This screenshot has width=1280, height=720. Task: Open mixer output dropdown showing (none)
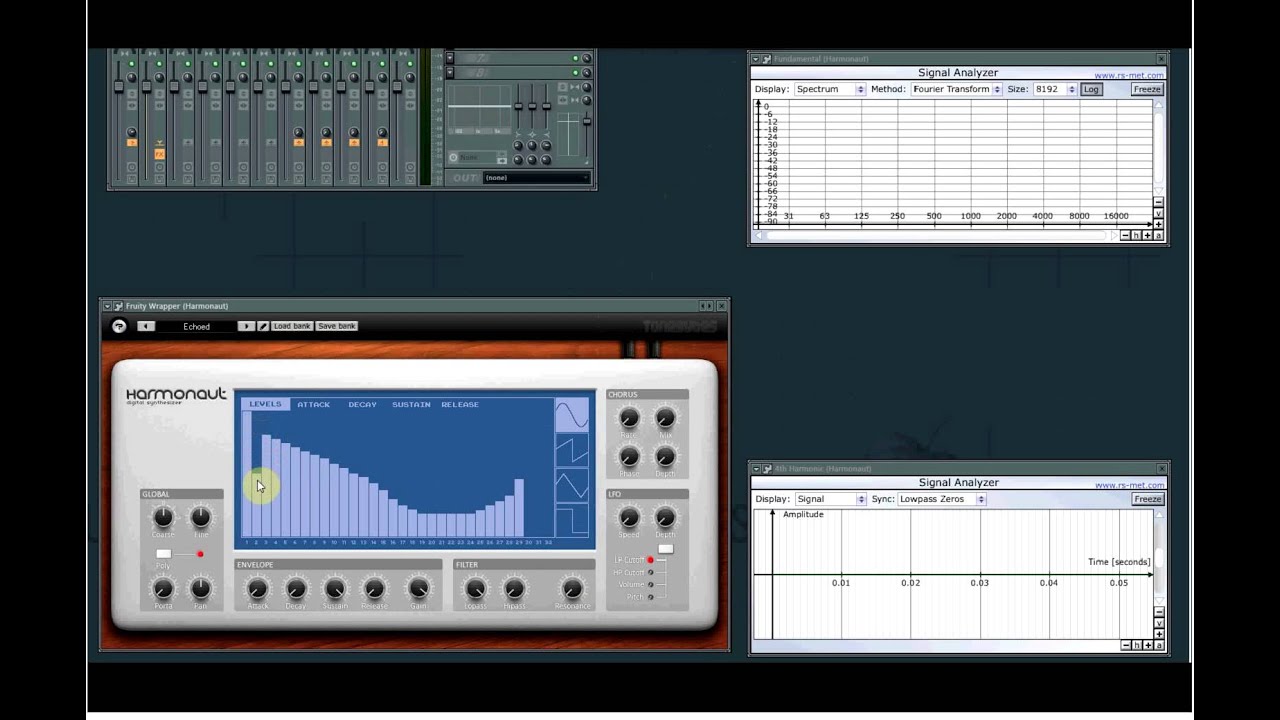(x=536, y=178)
